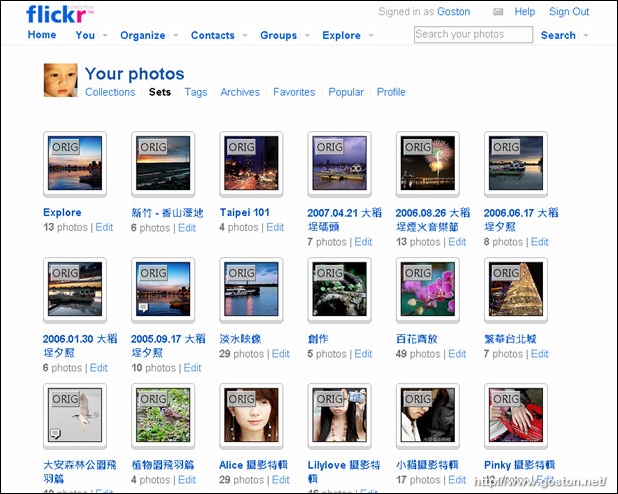Switch to the Collections tab

[110, 92]
